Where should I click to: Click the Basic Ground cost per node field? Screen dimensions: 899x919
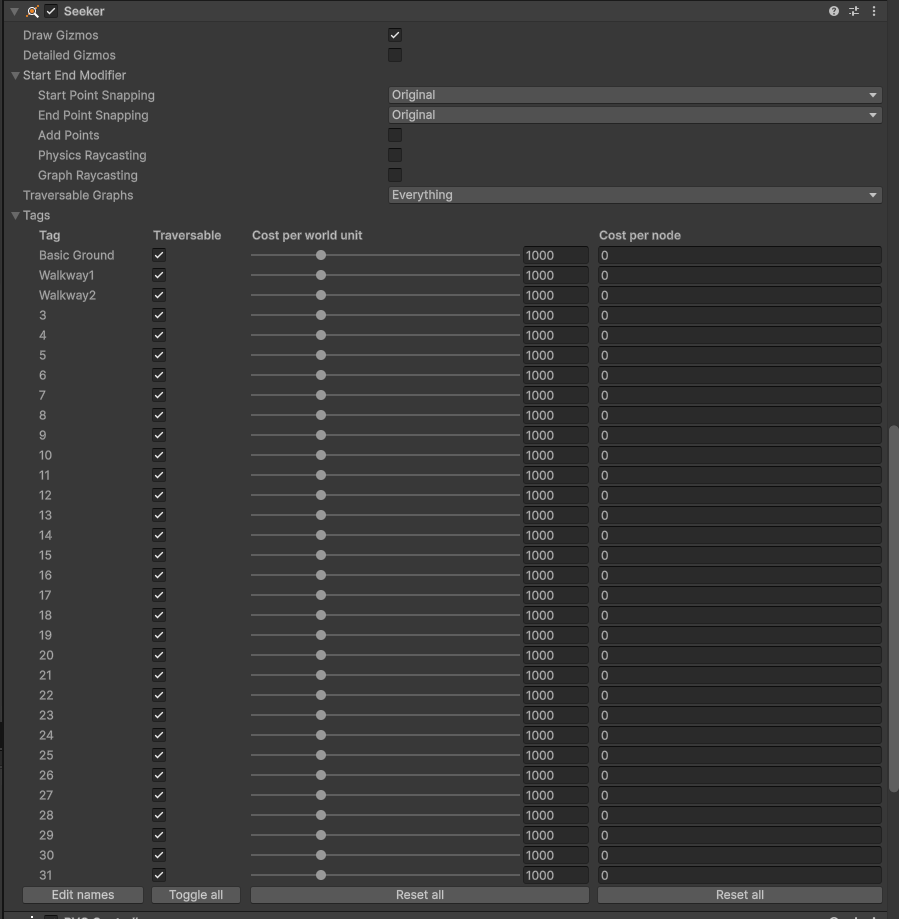coord(739,255)
